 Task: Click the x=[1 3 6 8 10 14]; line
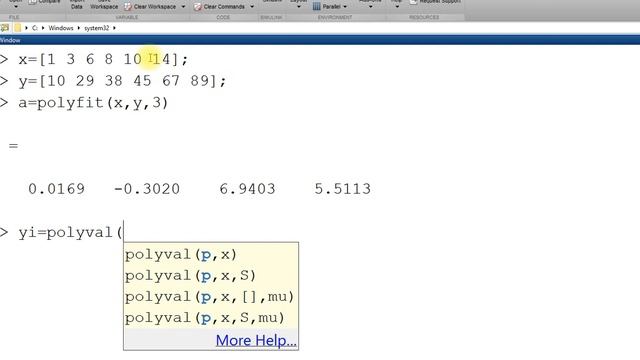coord(103,60)
